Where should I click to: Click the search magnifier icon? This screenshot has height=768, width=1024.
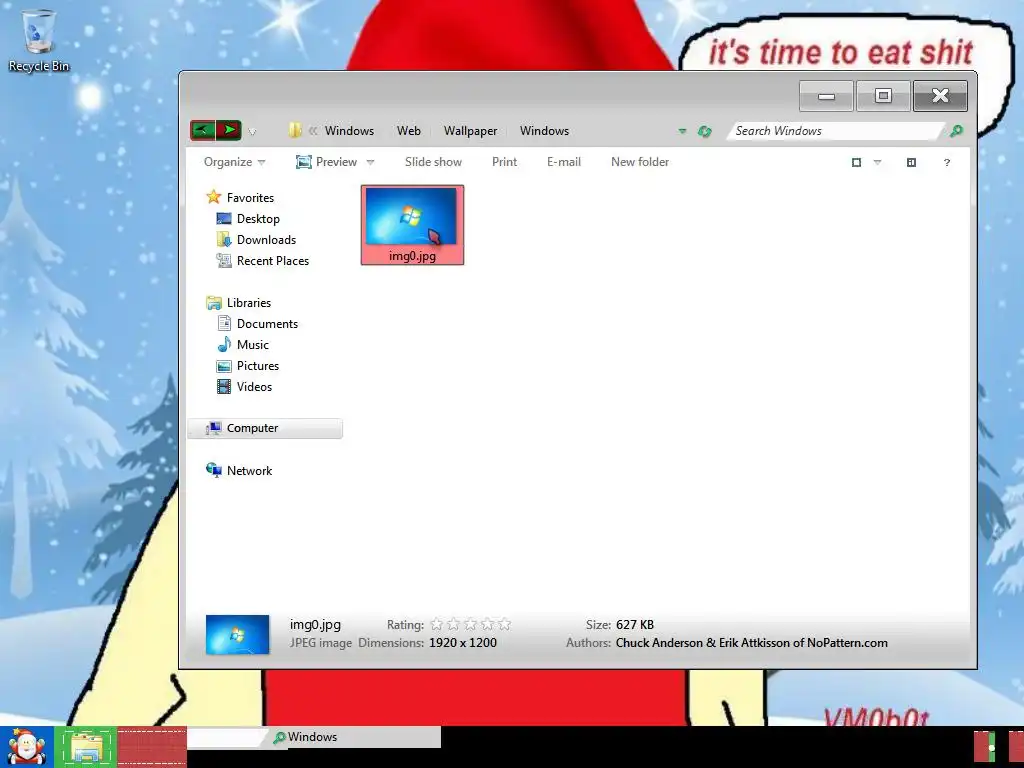coord(956,131)
